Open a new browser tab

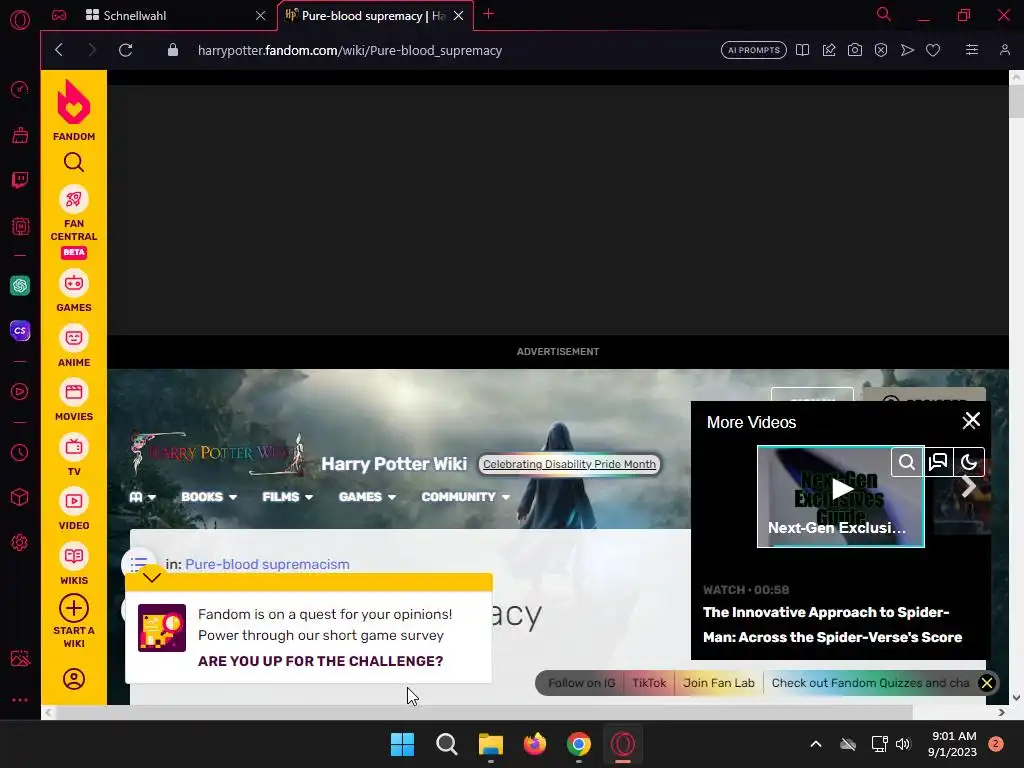(x=488, y=14)
